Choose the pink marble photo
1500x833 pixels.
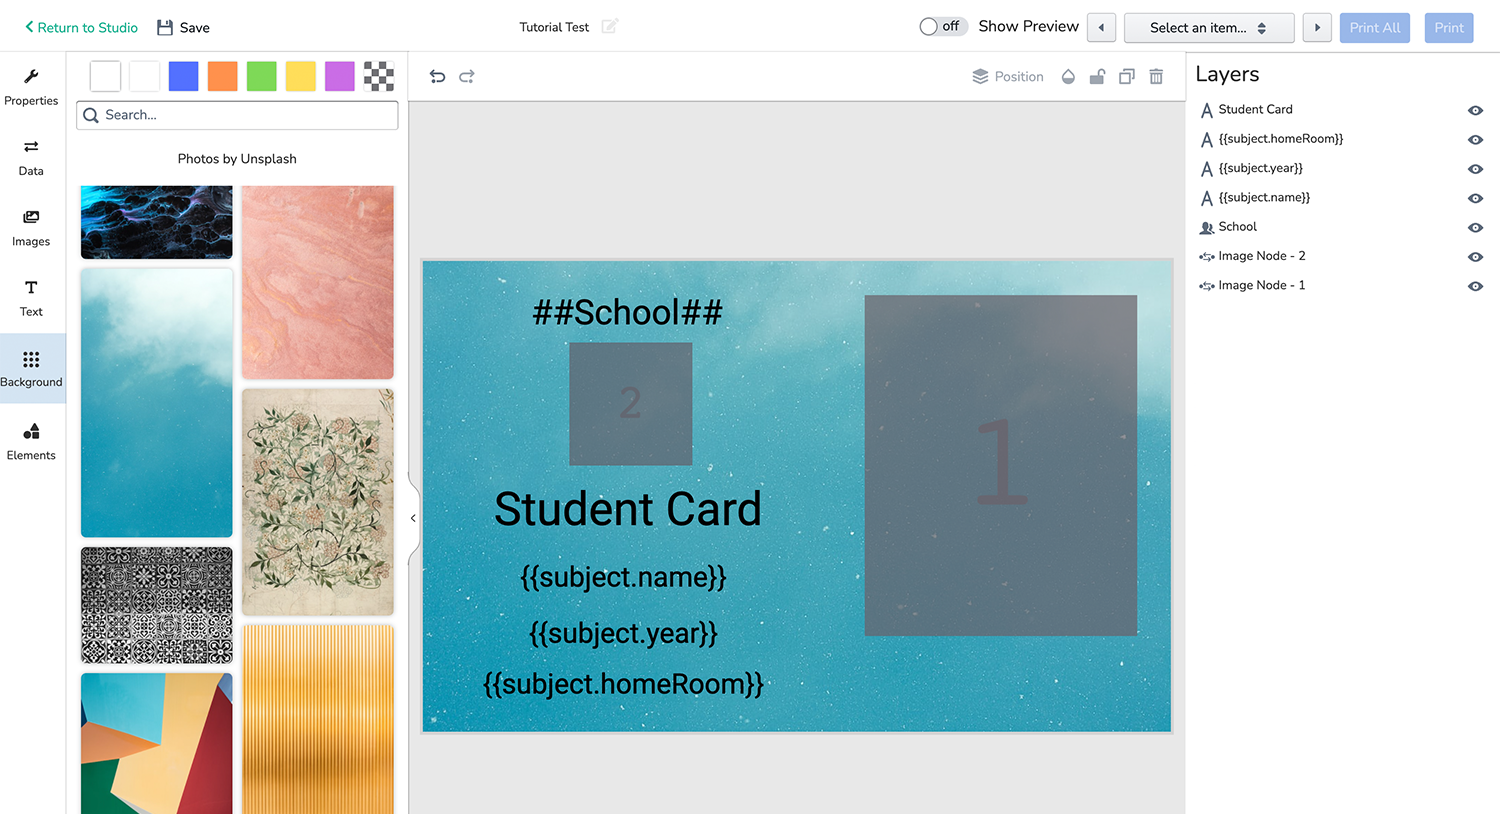[318, 282]
